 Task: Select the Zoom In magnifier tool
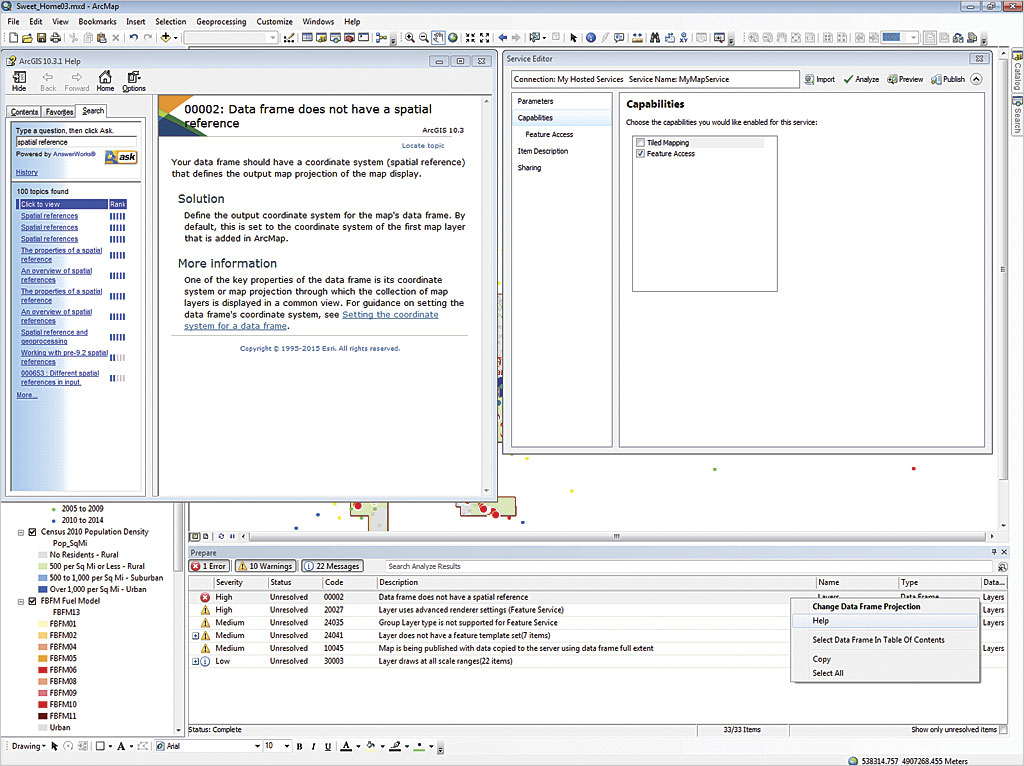click(409, 38)
